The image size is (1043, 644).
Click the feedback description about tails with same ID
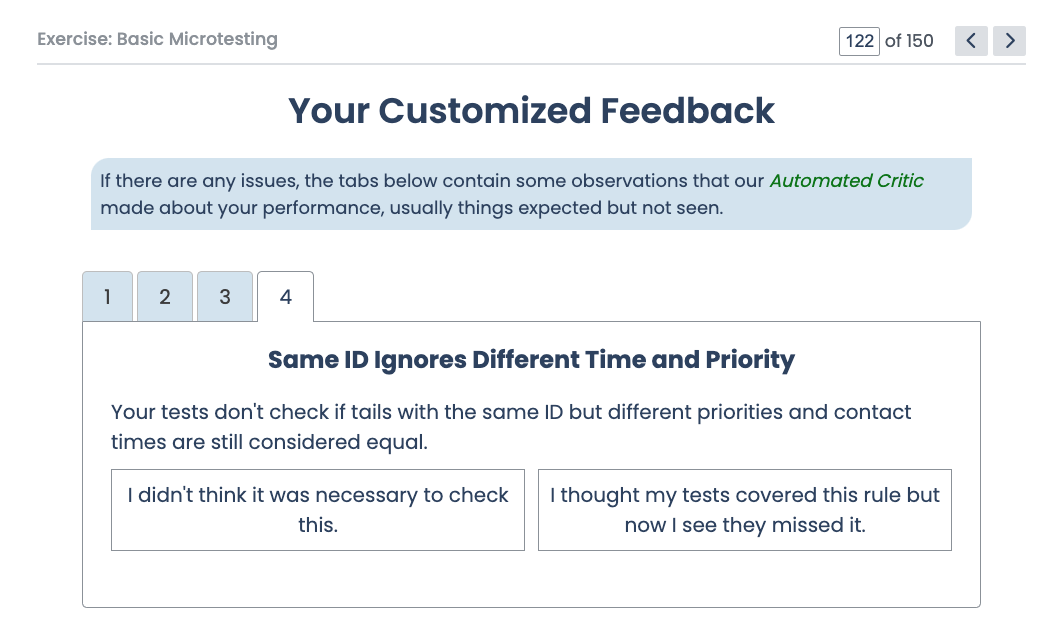click(510, 427)
